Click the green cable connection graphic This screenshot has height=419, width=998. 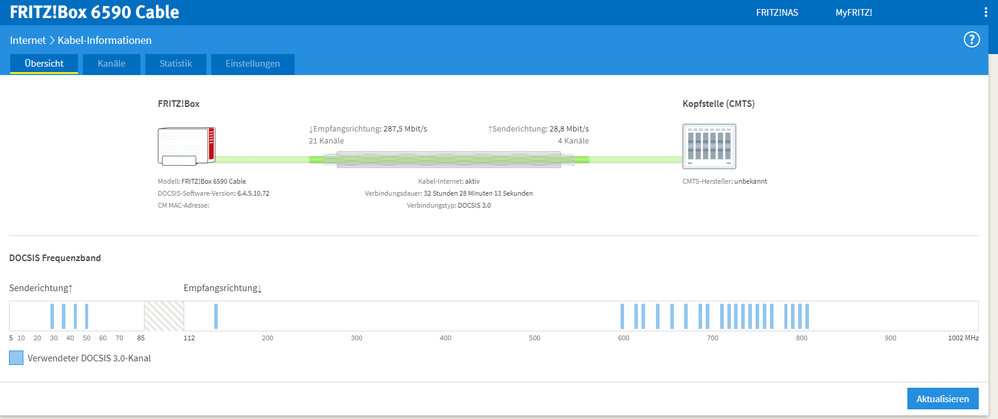[449, 160]
